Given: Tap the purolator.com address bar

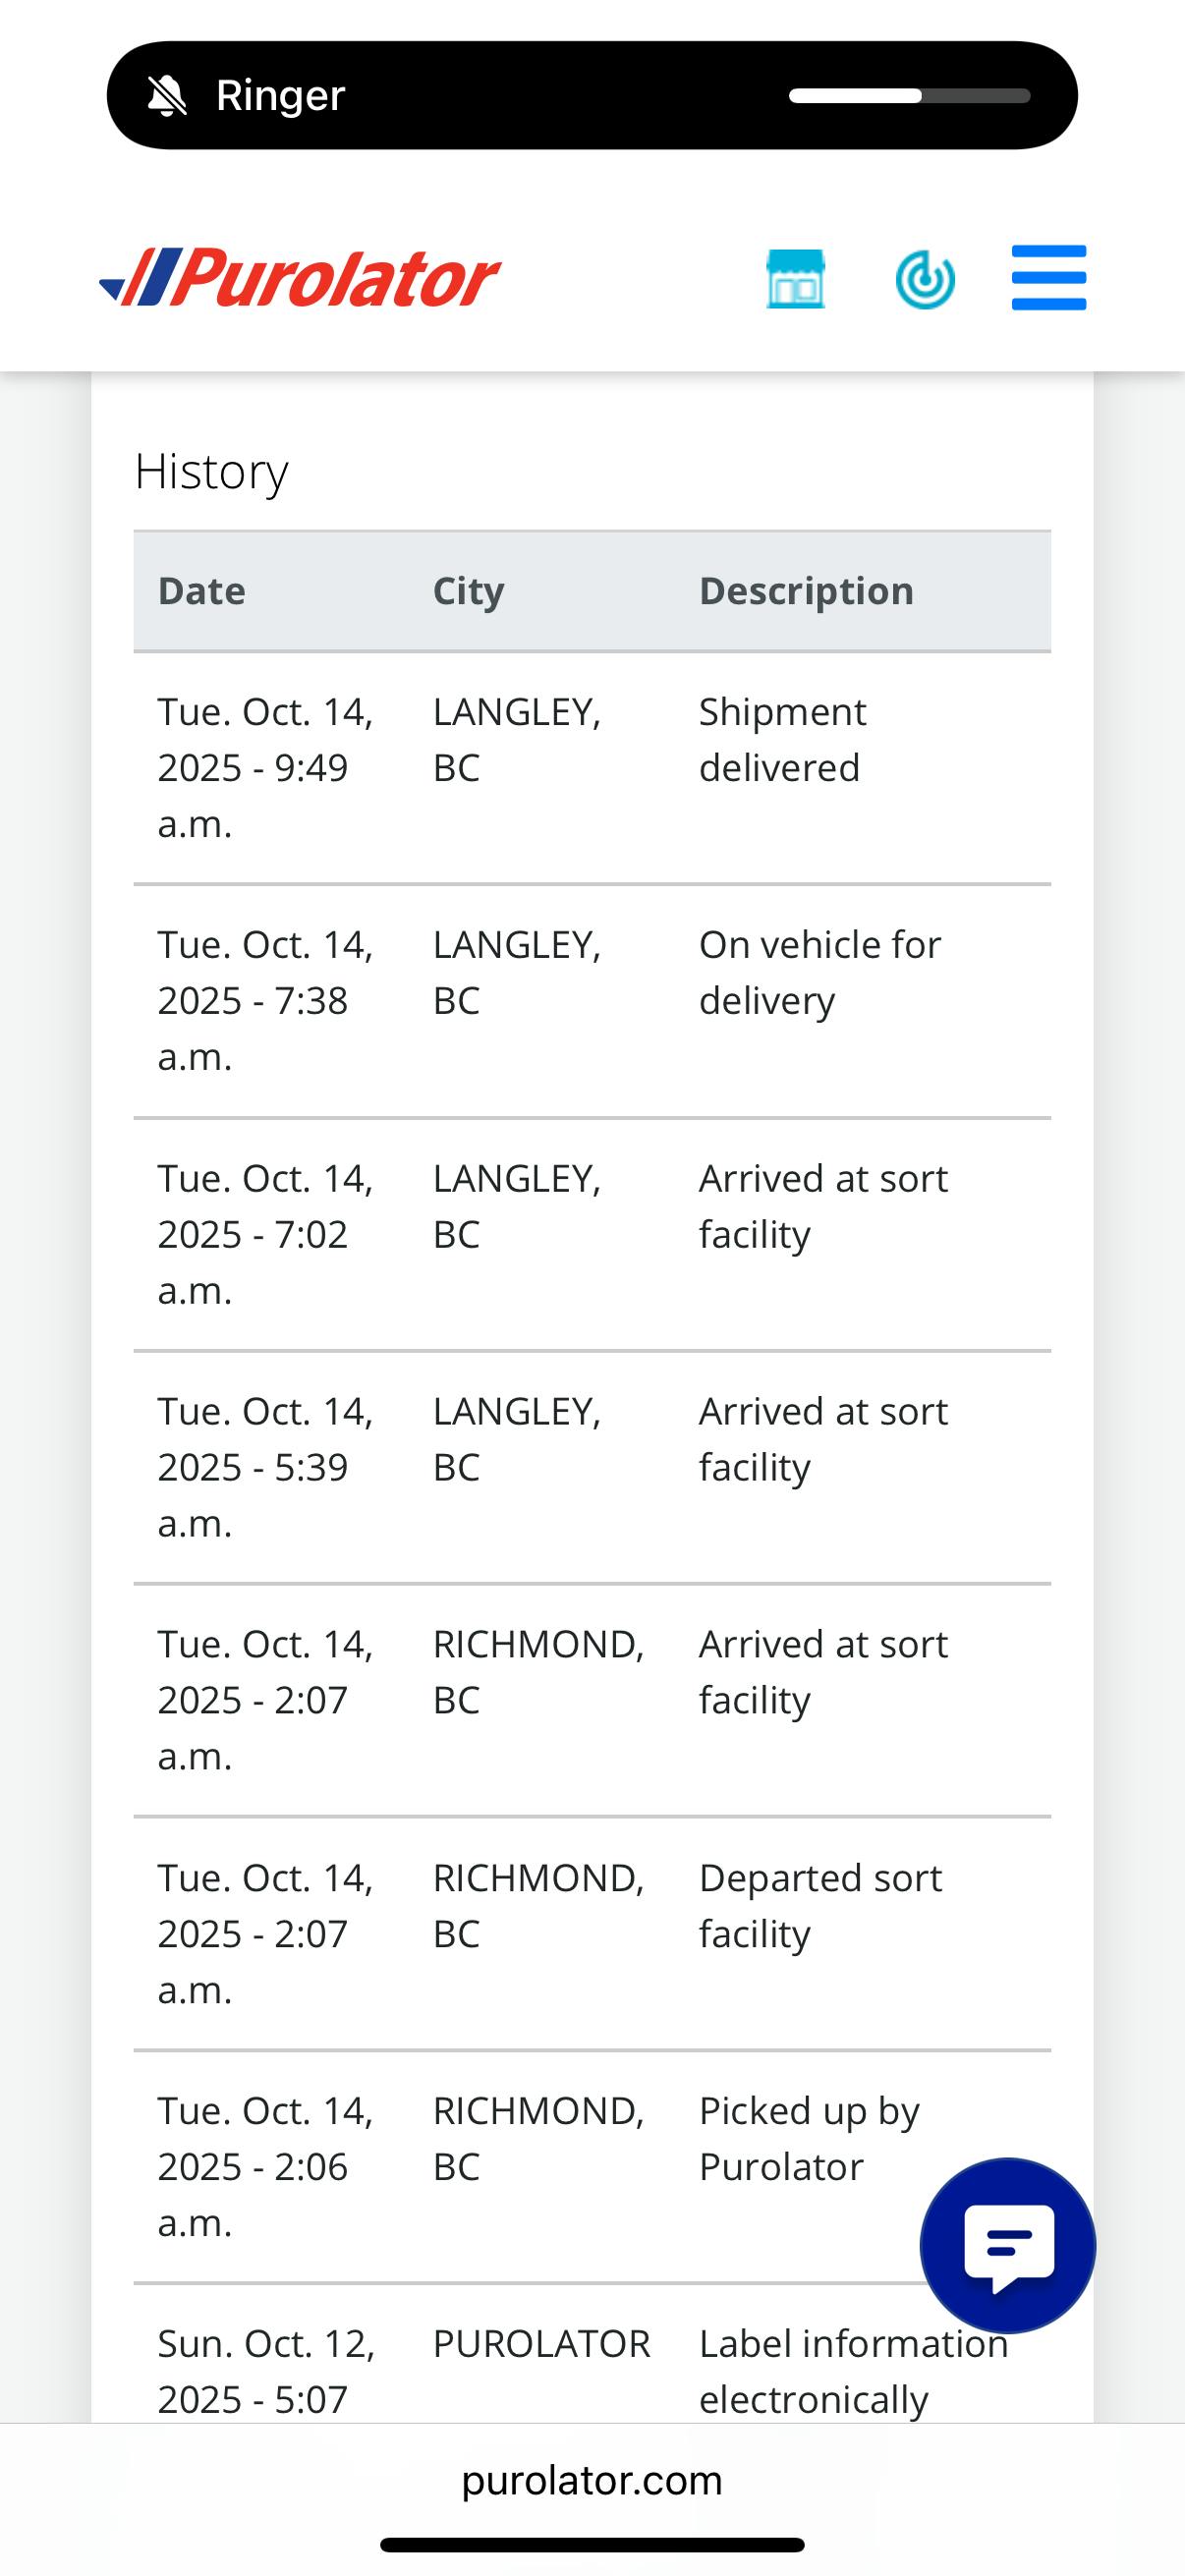Looking at the screenshot, I should 592,2481.
